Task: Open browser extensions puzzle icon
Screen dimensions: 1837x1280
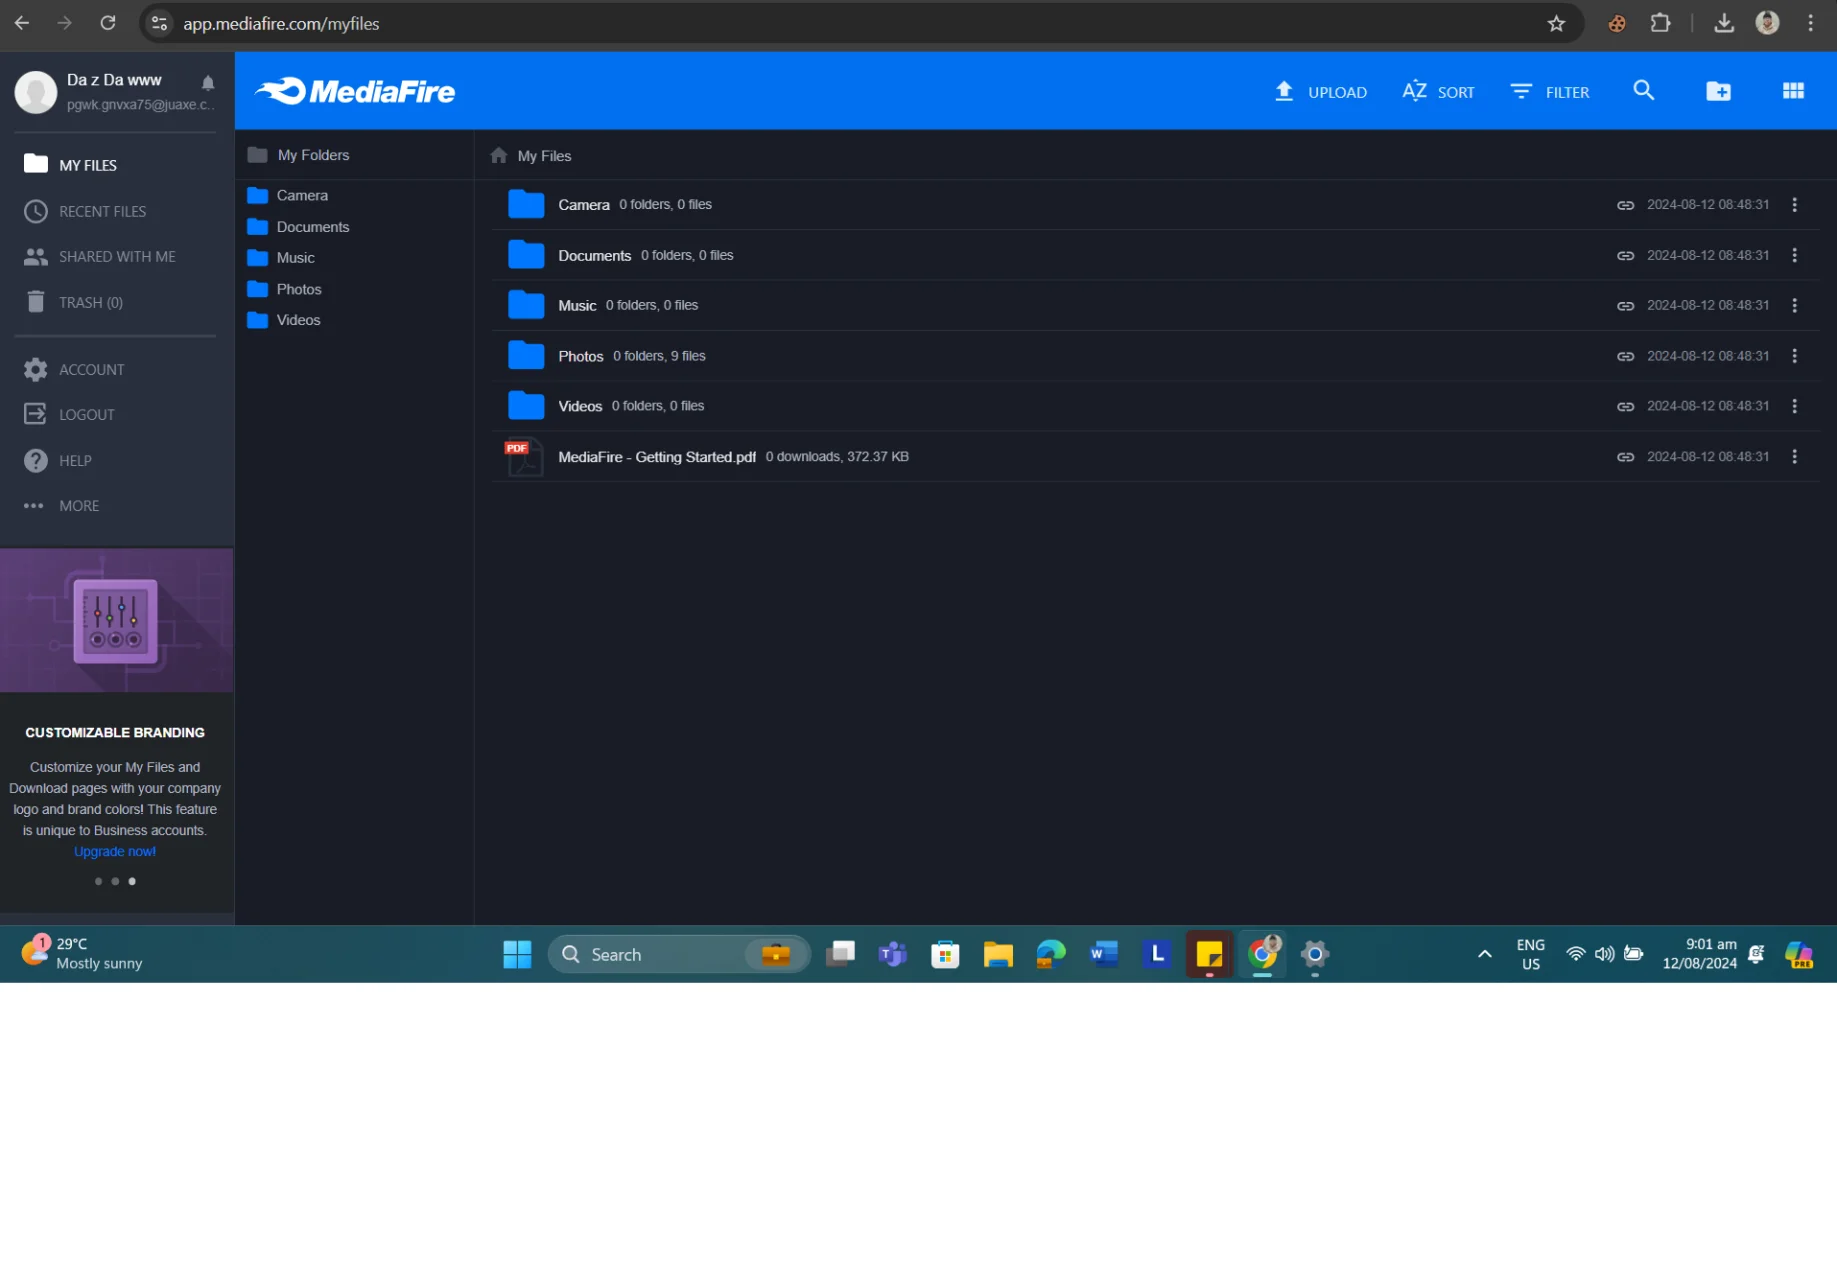Action: coord(1660,22)
